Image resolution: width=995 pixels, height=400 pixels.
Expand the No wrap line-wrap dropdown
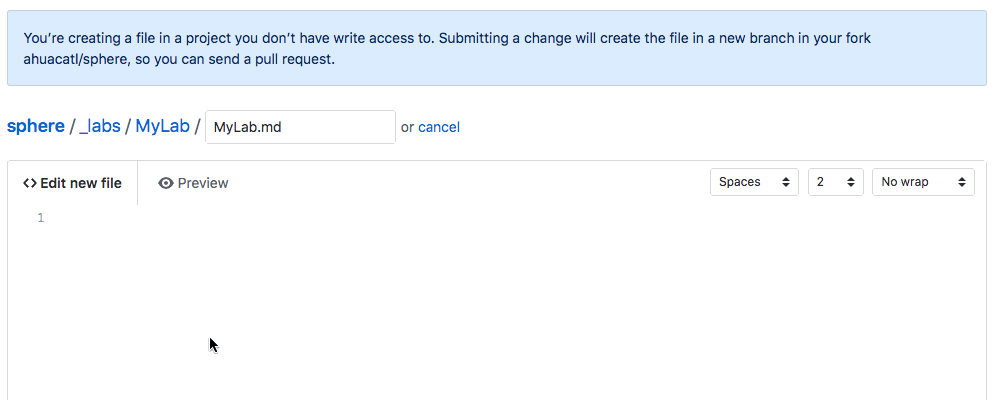pyautogui.click(x=923, y=182)
